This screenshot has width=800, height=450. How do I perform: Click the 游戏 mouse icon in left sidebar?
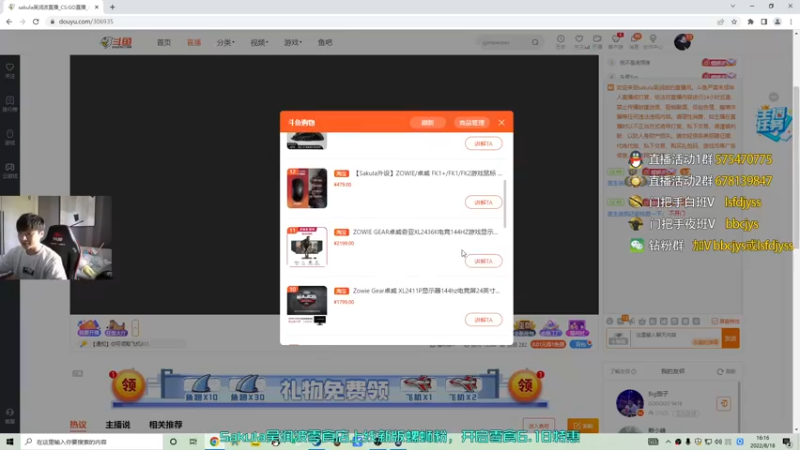point(10,137)
